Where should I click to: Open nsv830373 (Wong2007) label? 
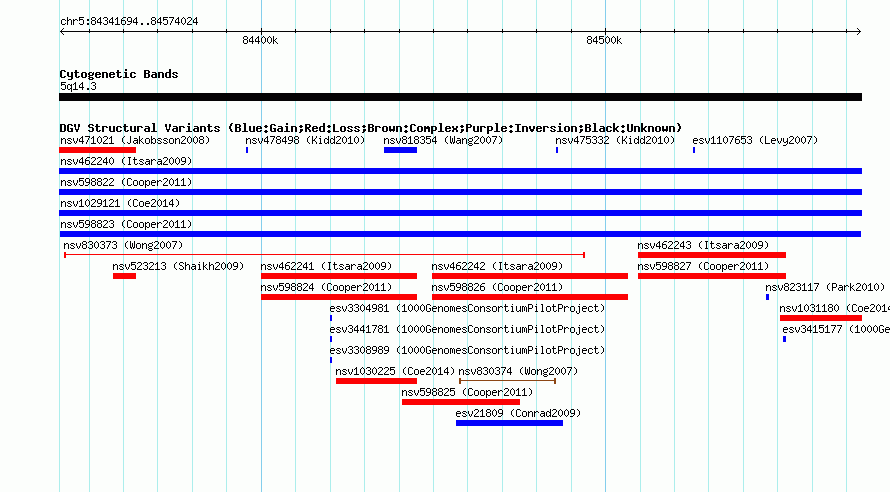tap(123, 245)
